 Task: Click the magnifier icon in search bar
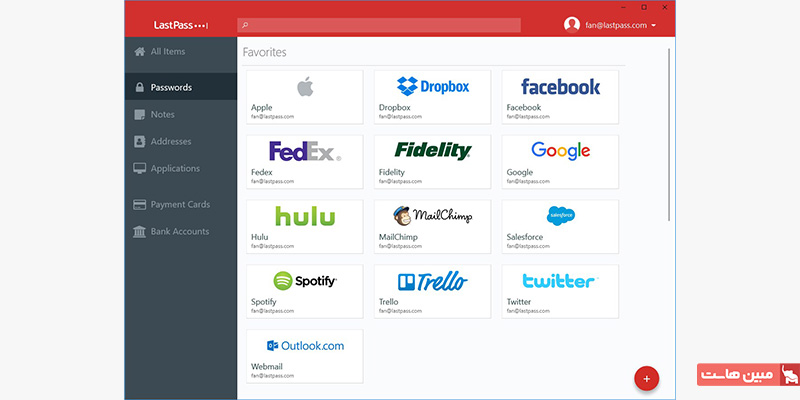tap(245, 25)
